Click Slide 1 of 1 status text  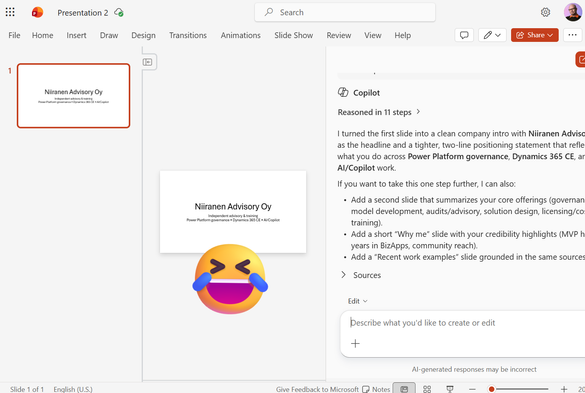tap(27, 389)
